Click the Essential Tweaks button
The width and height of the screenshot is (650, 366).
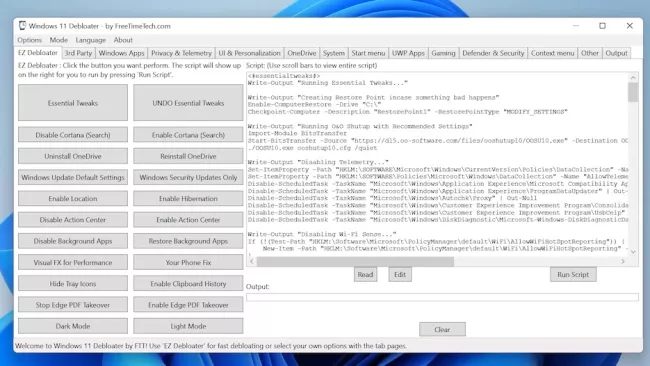coord(73,103)
